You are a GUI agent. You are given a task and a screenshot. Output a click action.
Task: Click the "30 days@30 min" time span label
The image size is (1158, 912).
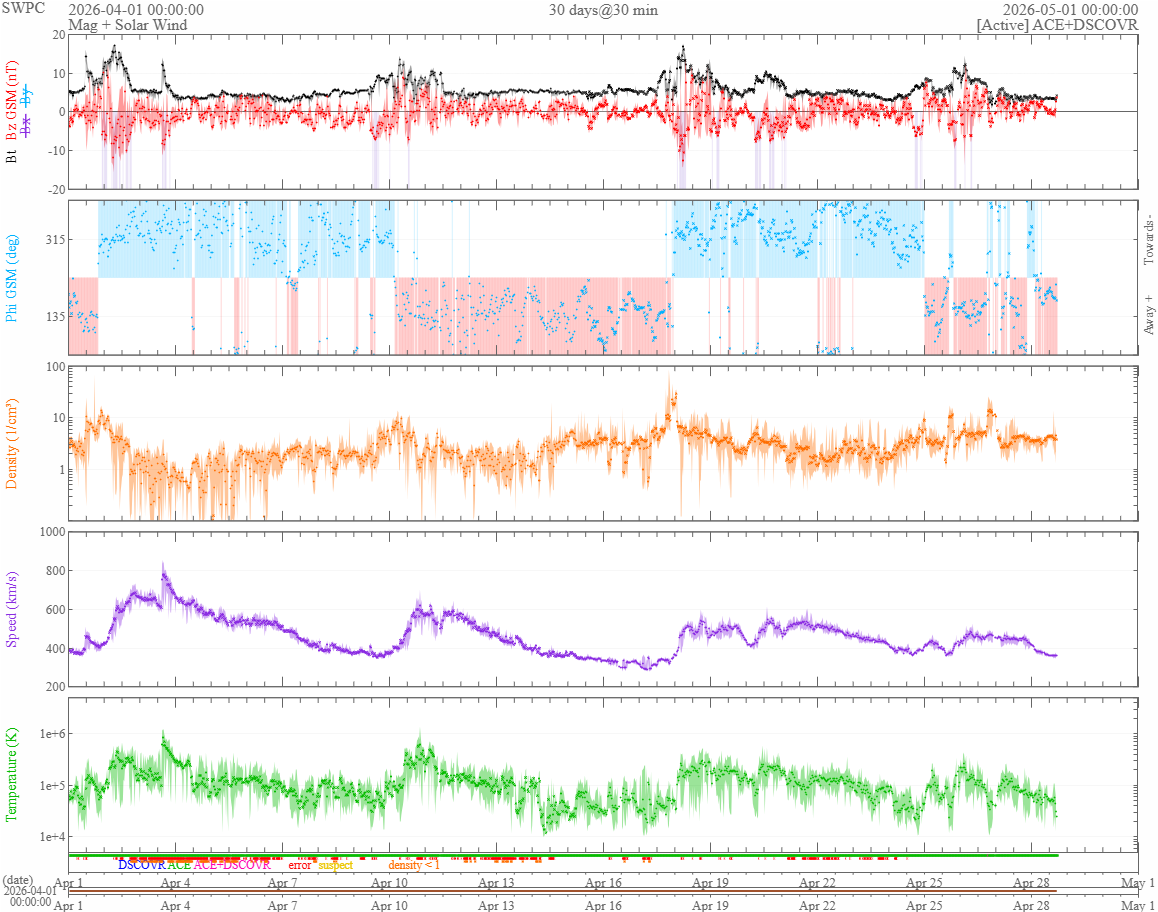tap(603, 10)
